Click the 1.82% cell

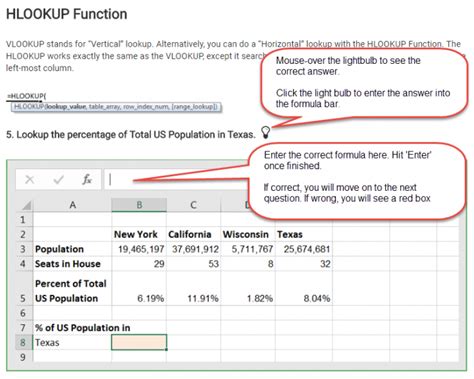coord(248,288)
